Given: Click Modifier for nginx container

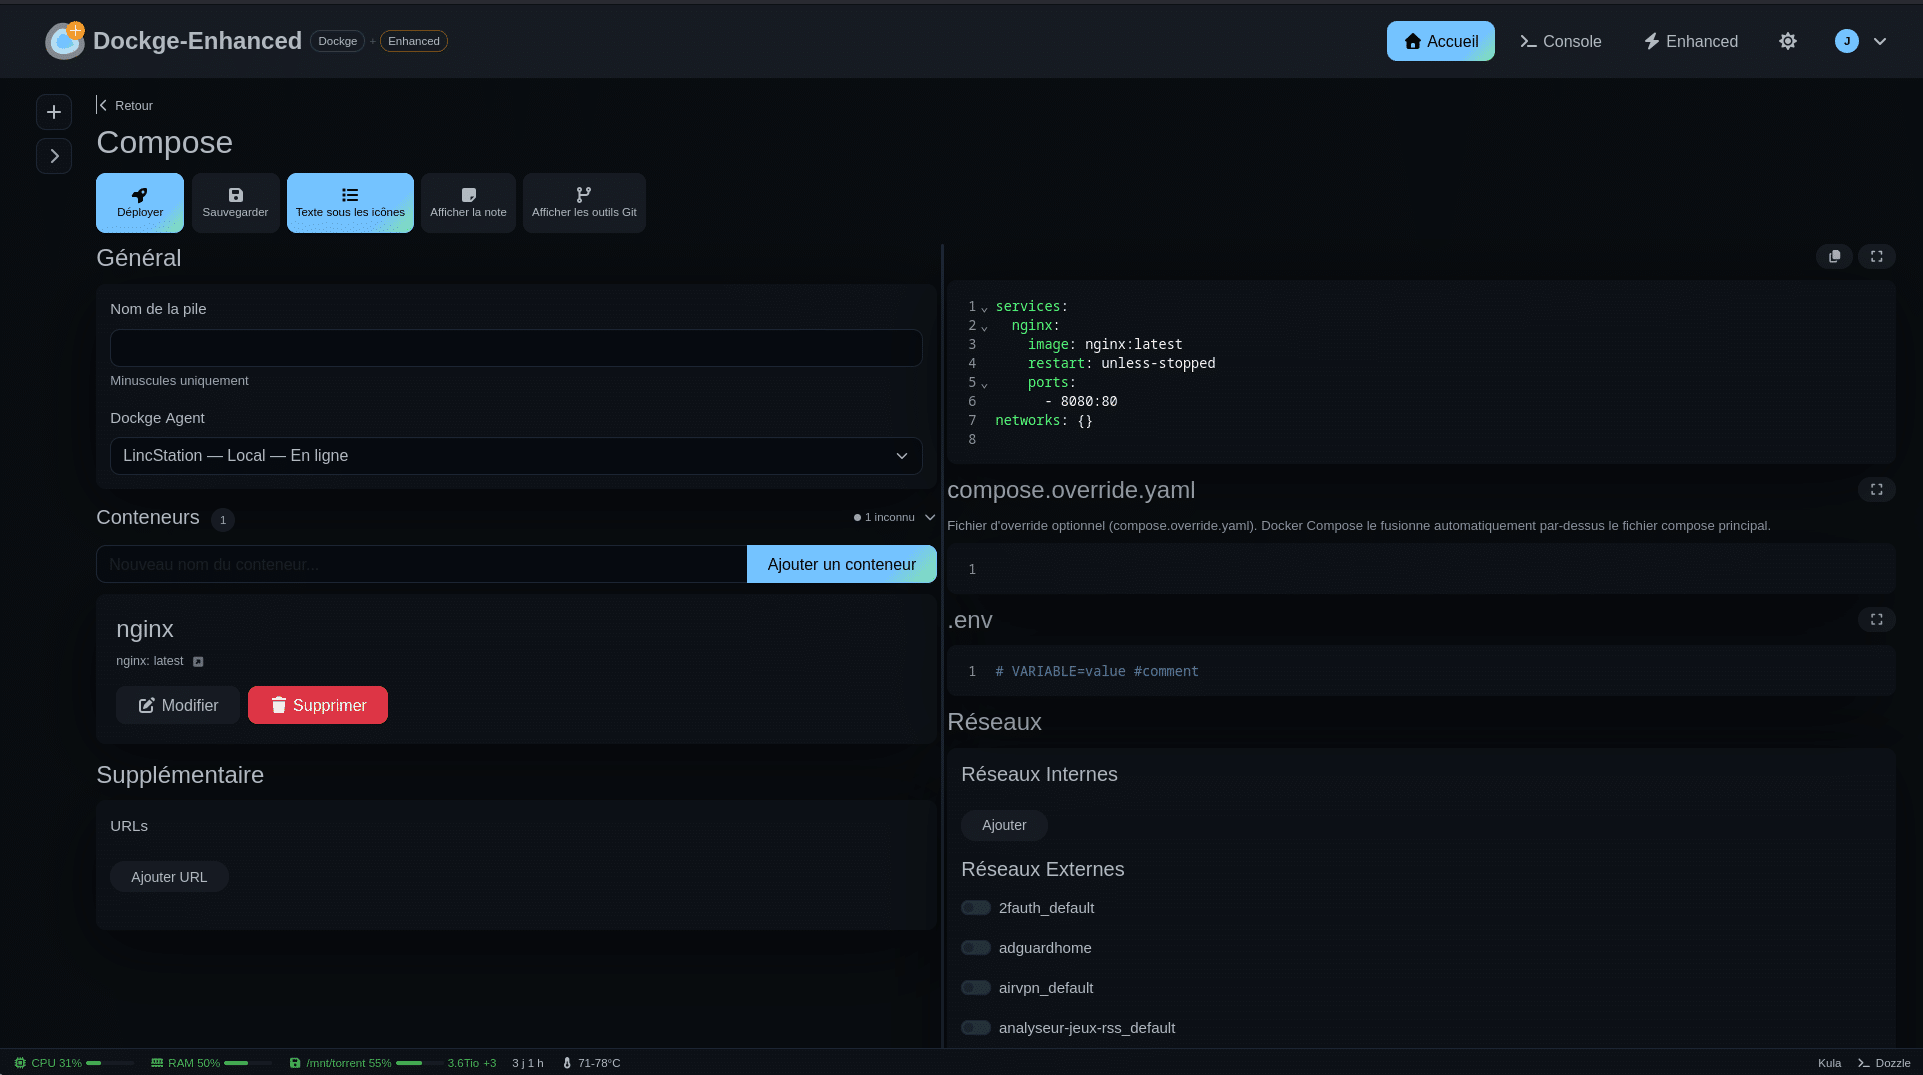Looking at the screenshot, I should coord(178,705).
